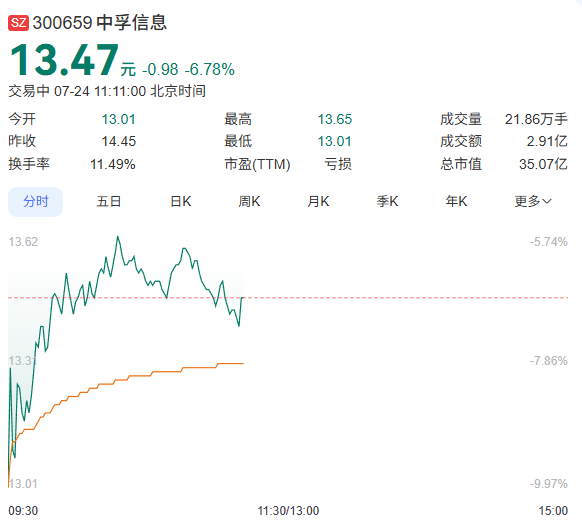Click the 最高 label
Viewport: 582px width, 526px height.
coord(238,120)
